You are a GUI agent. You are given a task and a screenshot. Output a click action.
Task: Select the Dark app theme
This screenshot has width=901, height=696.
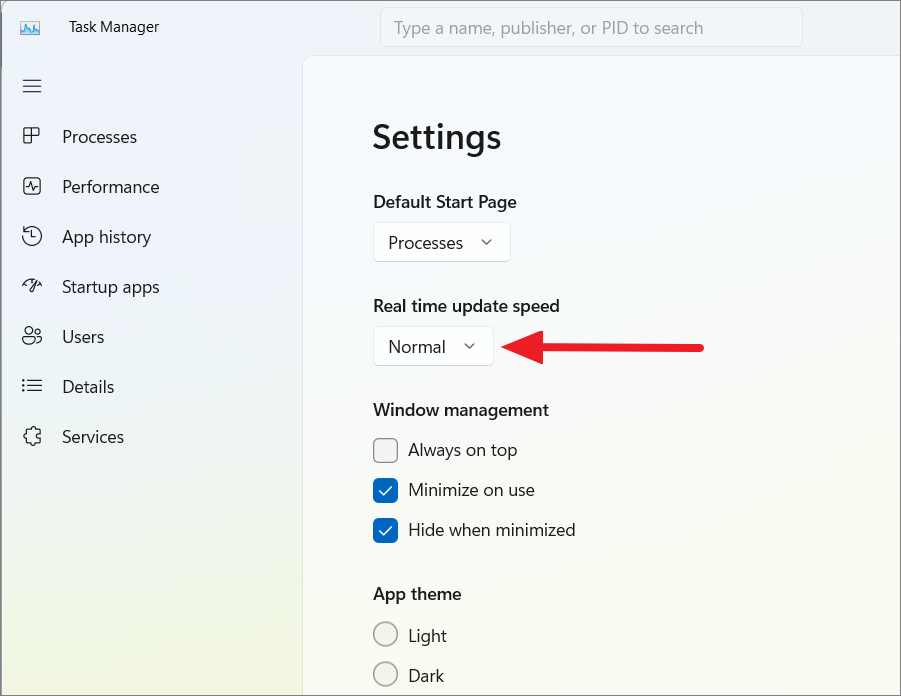click(x=386, y=674)
